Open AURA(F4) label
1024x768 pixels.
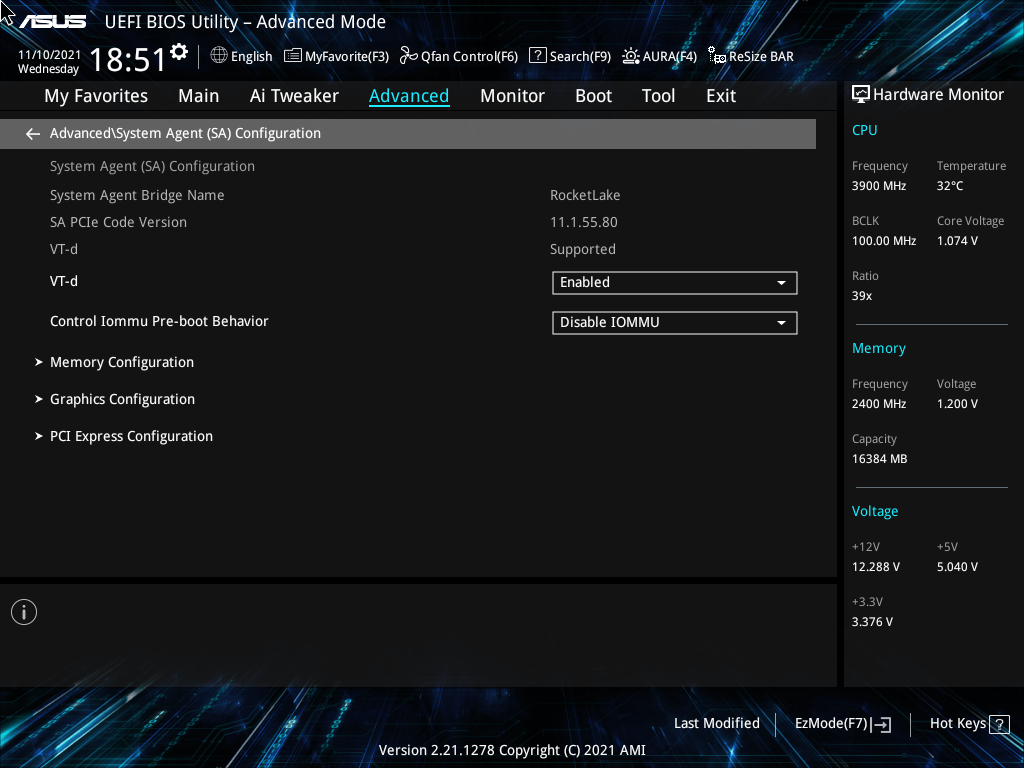coord(669,57)
